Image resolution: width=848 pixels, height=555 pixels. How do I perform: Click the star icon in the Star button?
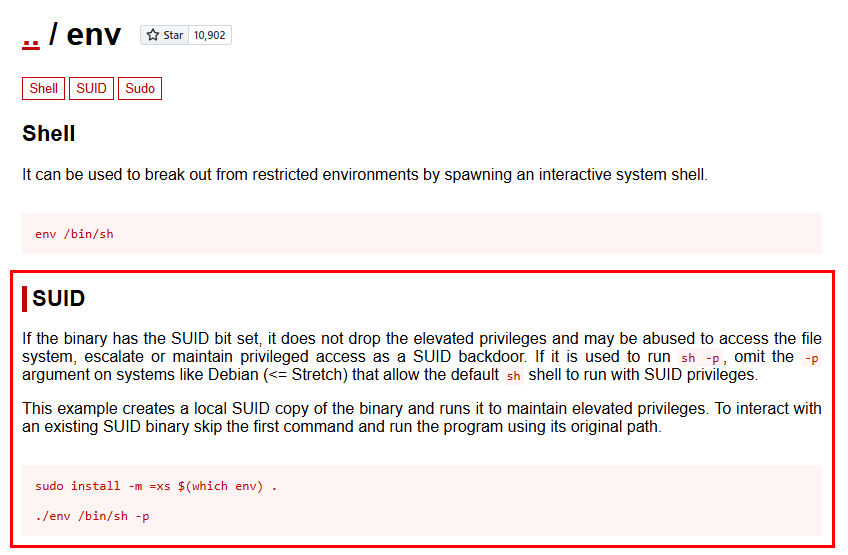pos(153,35)
